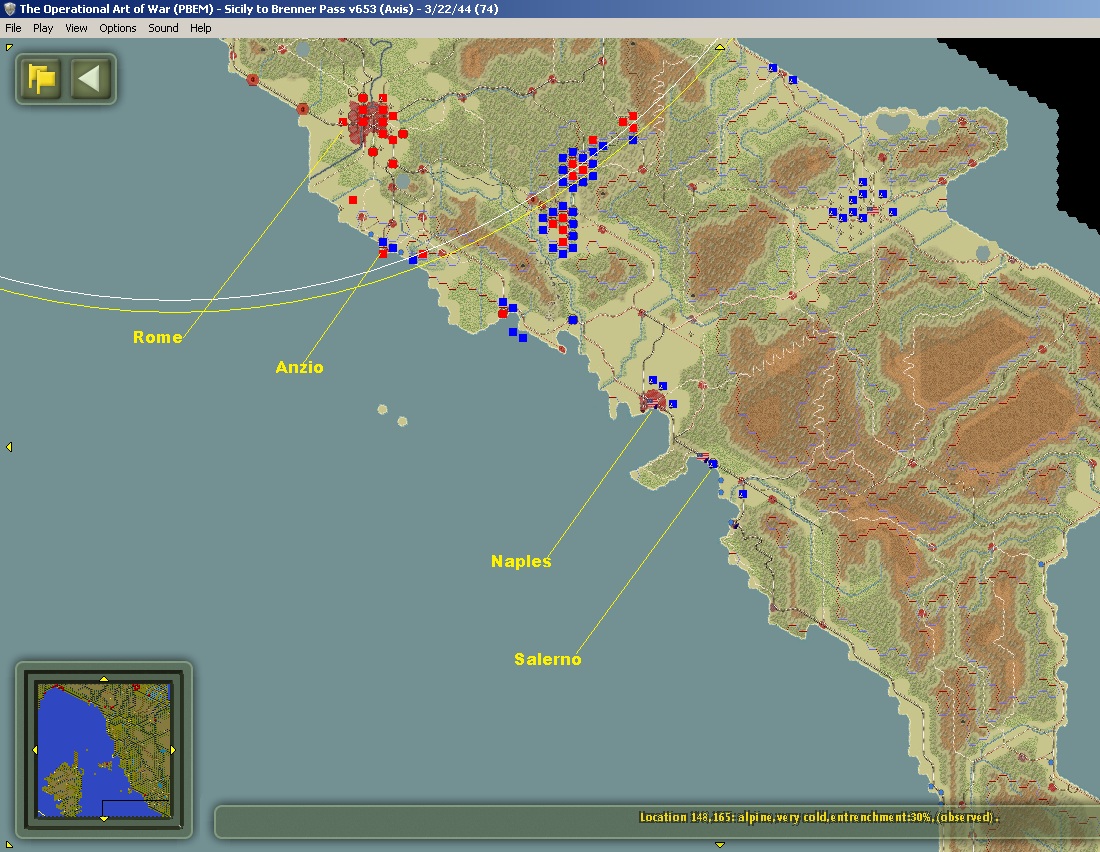Open the Help menu

pyautogui.click(x=201, y=28)
